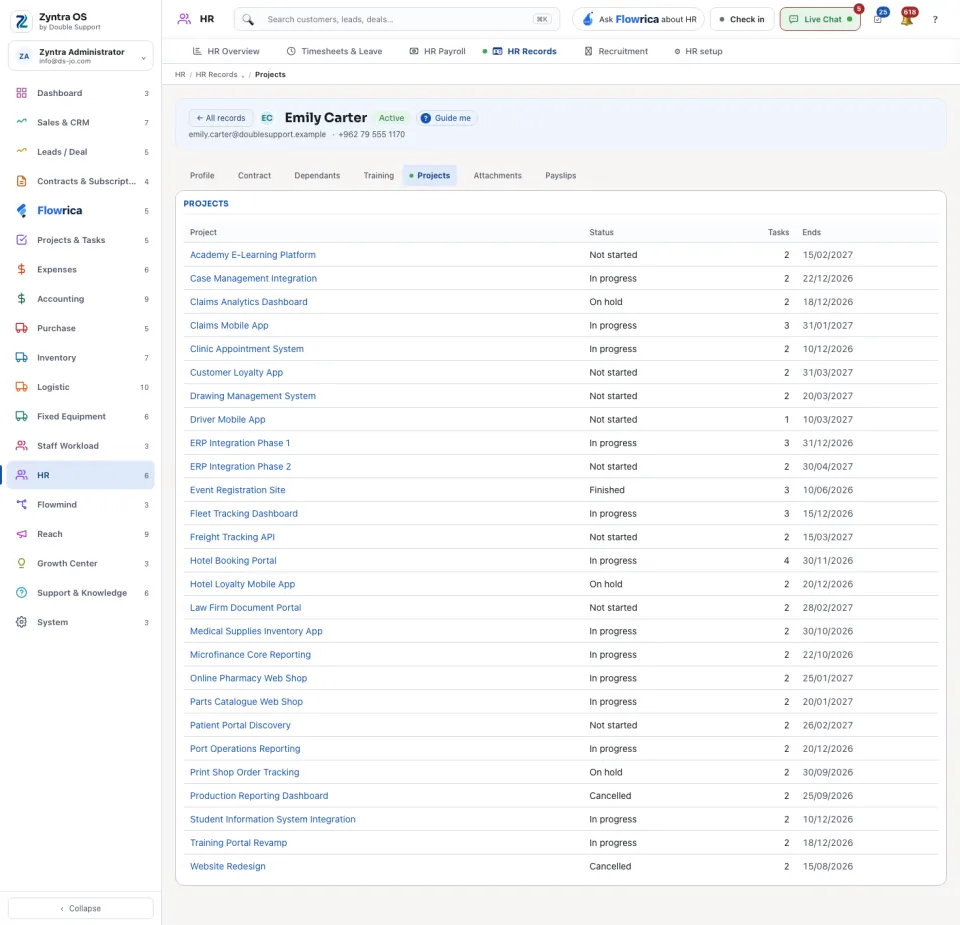Click the Tasks column header
Viewport: 960px width, 925px height.
tap(778, 233)
